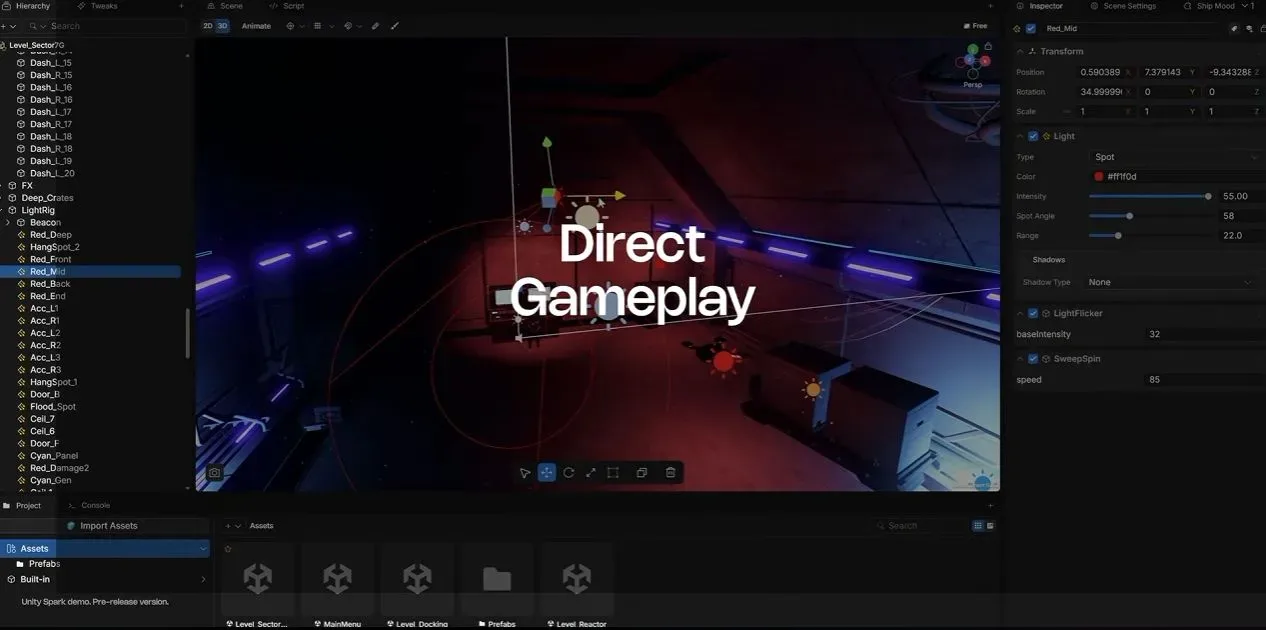Click the Animate button
The width and height of the screenshot is (1266, 630).
pyautogui.click(x=256, y=26)
